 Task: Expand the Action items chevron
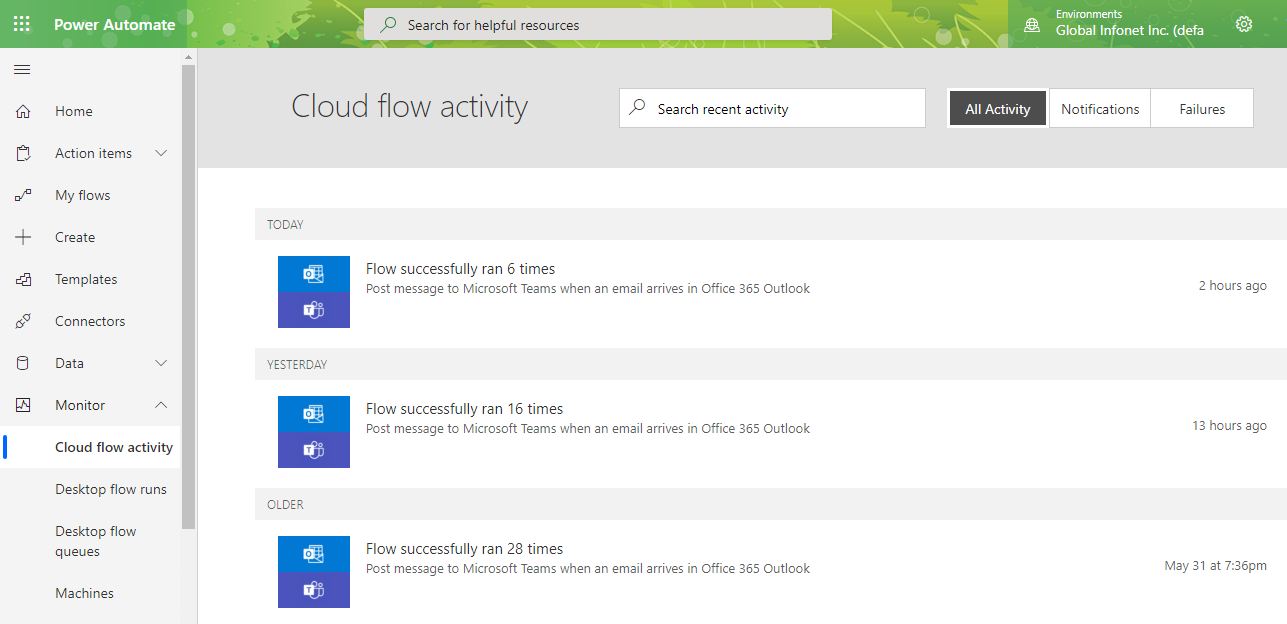pos(161,153)
